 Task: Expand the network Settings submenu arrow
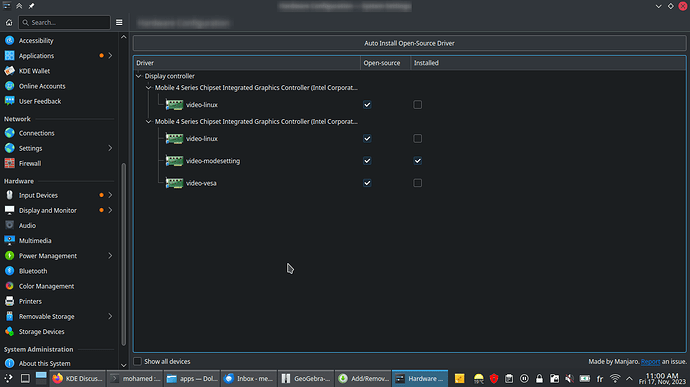tap(110, 148)
